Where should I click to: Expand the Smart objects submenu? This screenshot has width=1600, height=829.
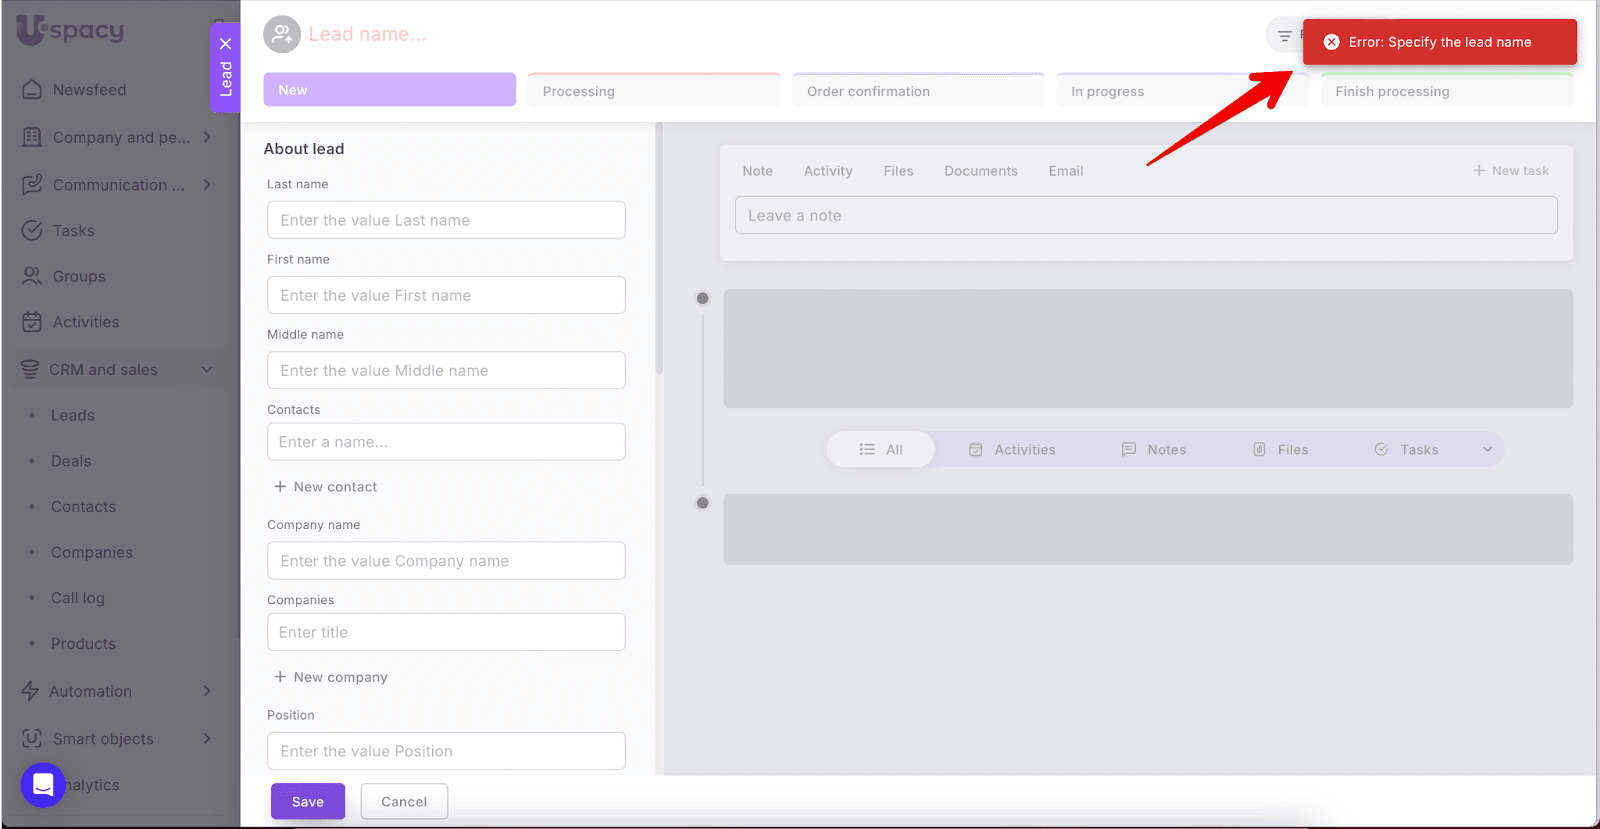click(207, 739)
